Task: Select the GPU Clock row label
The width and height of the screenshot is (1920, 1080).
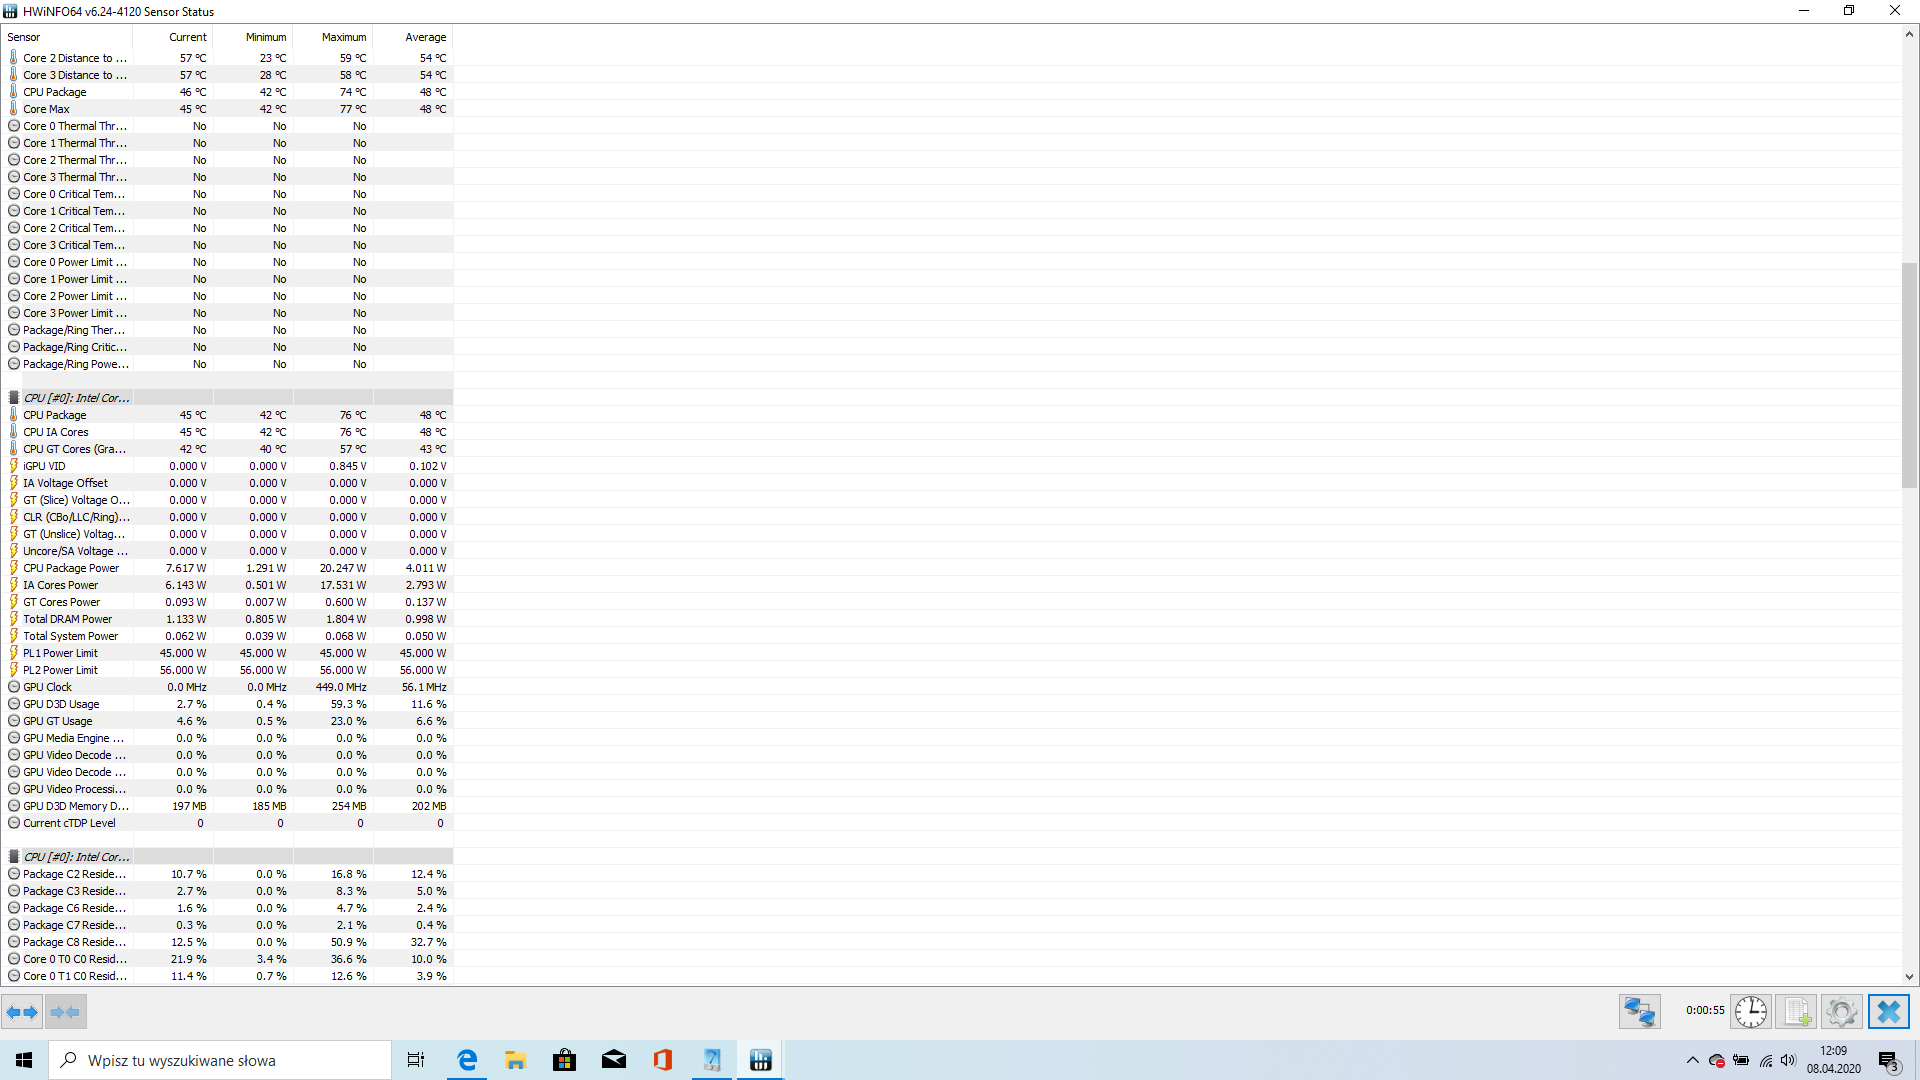Action: click(47, 687)
